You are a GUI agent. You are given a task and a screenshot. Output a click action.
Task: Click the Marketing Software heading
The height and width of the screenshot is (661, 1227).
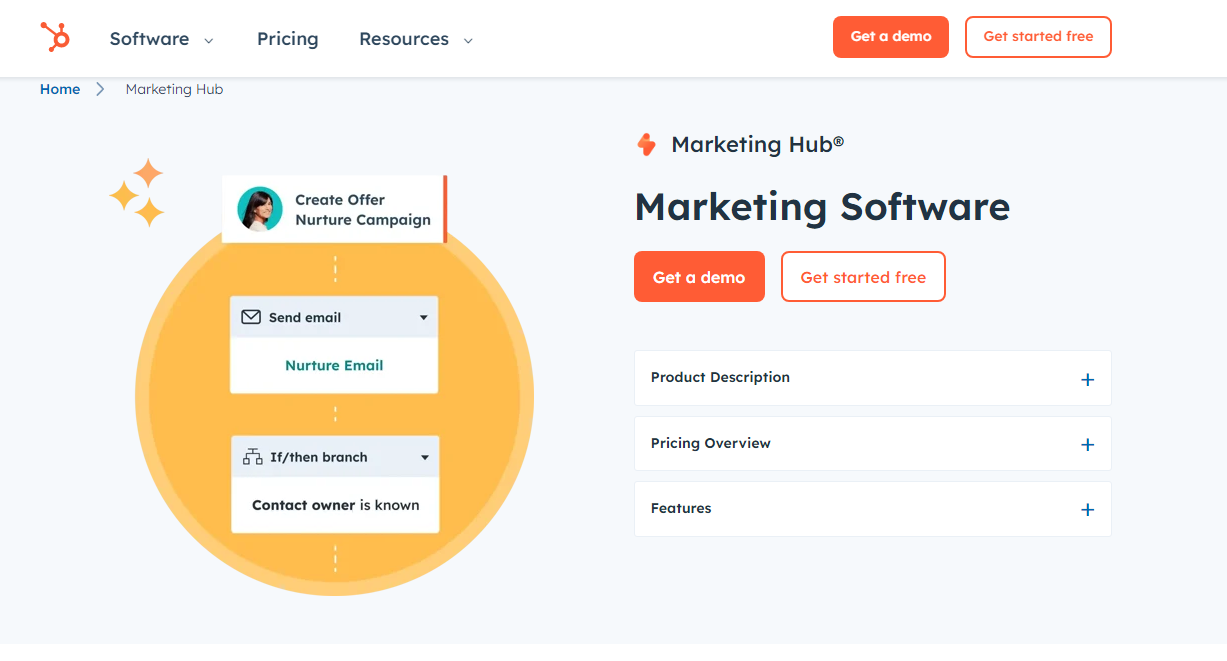(822, 207)
